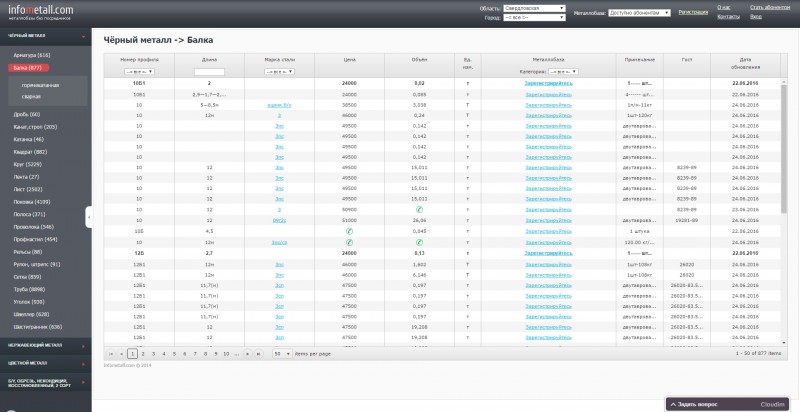Go to first page of results
The height and width of the screenshot is (412, 800).
pyautogui.click(x=111, y=353)
